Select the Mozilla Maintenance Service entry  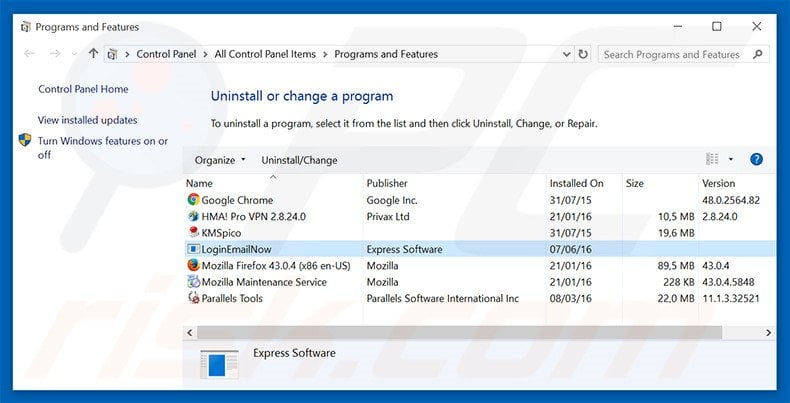pyautogui.click(x=264, y=282)
